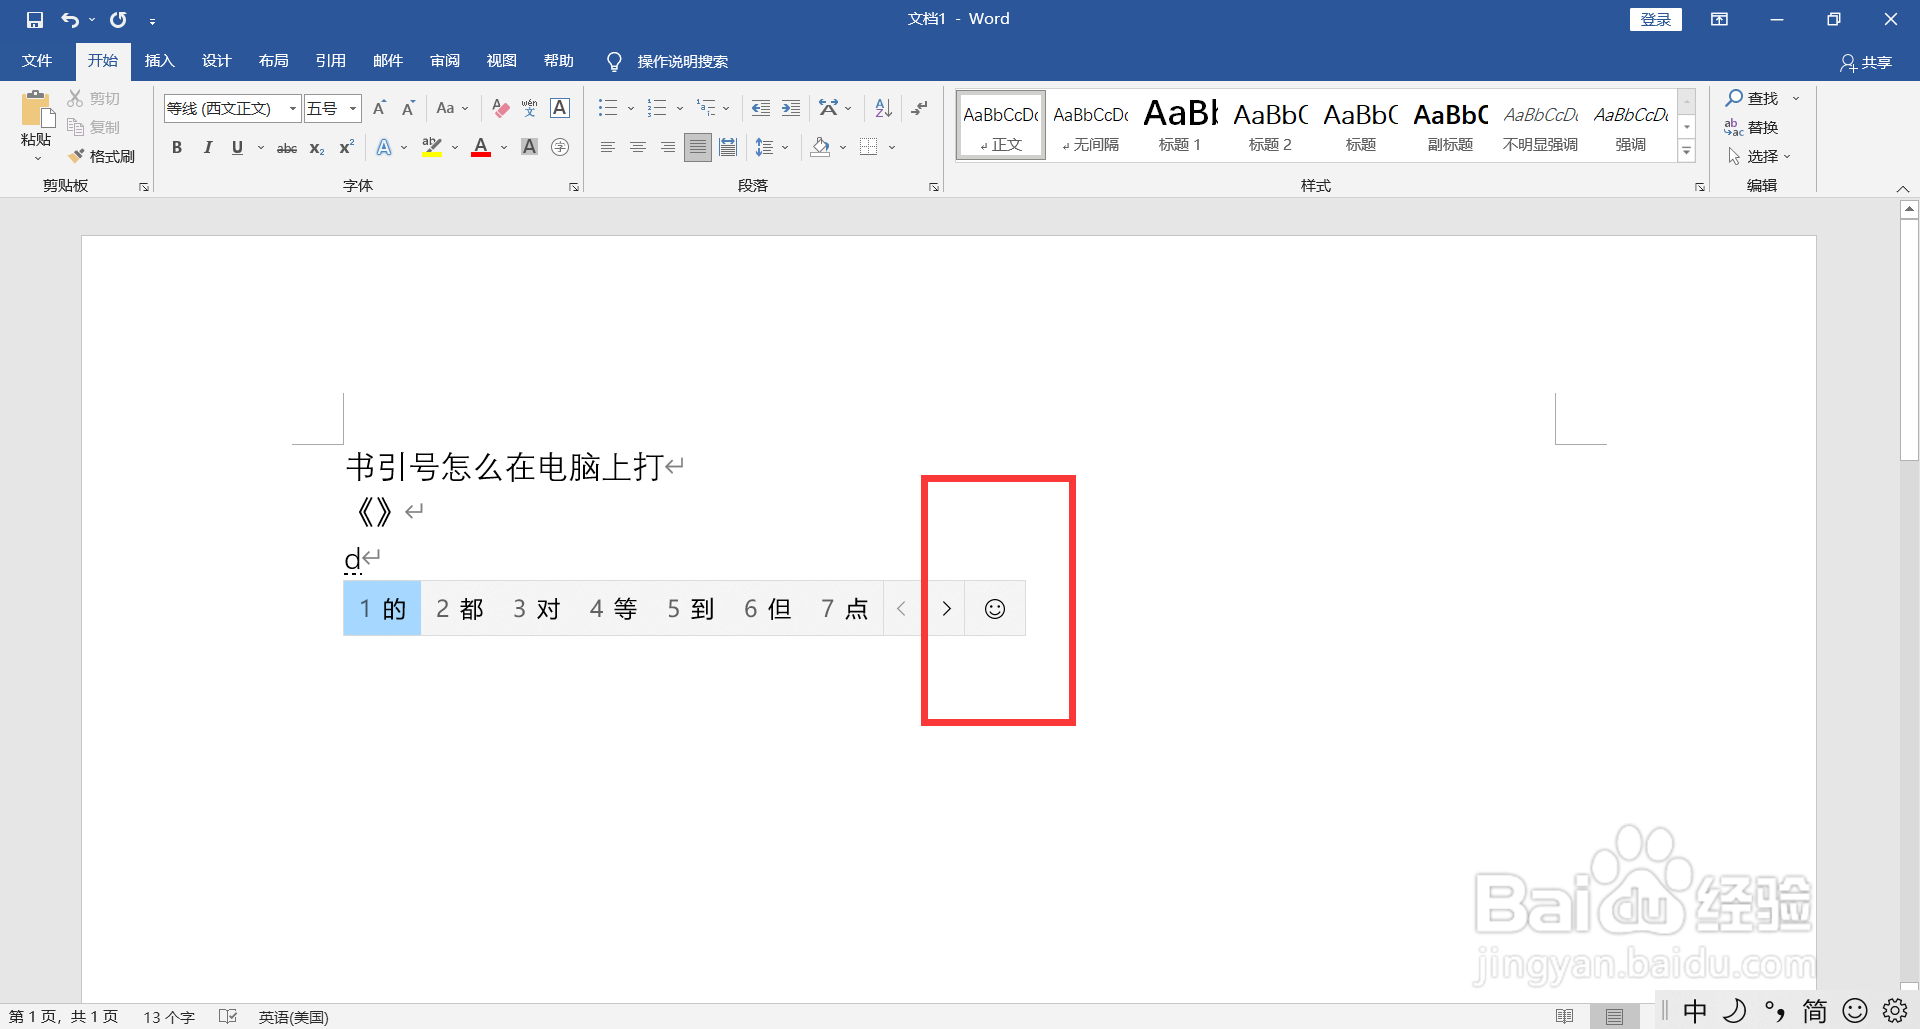Undo the last action
This screenshot has height=1029, width=1920.
[x=70, y=20]
